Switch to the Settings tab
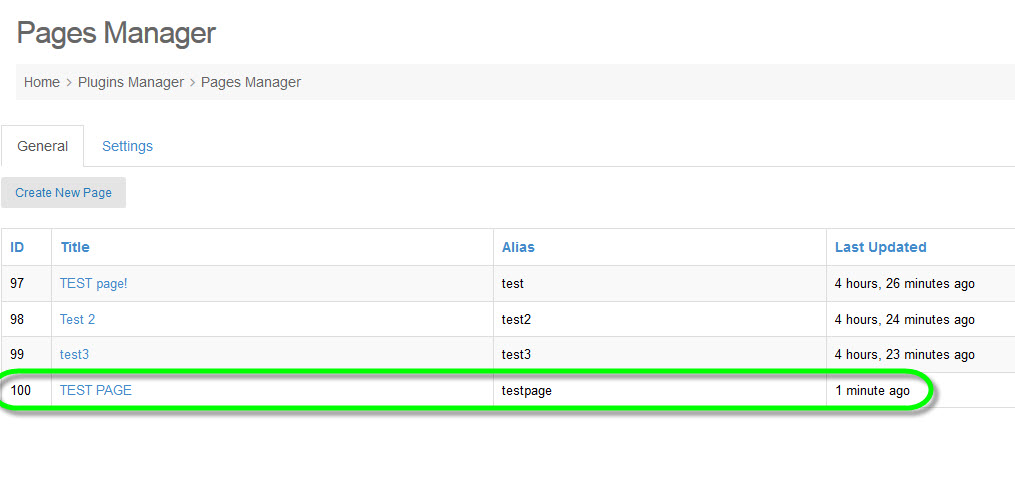Viewport: 1015px width, 481px height. pyautogui.click(x=127, y=146)
